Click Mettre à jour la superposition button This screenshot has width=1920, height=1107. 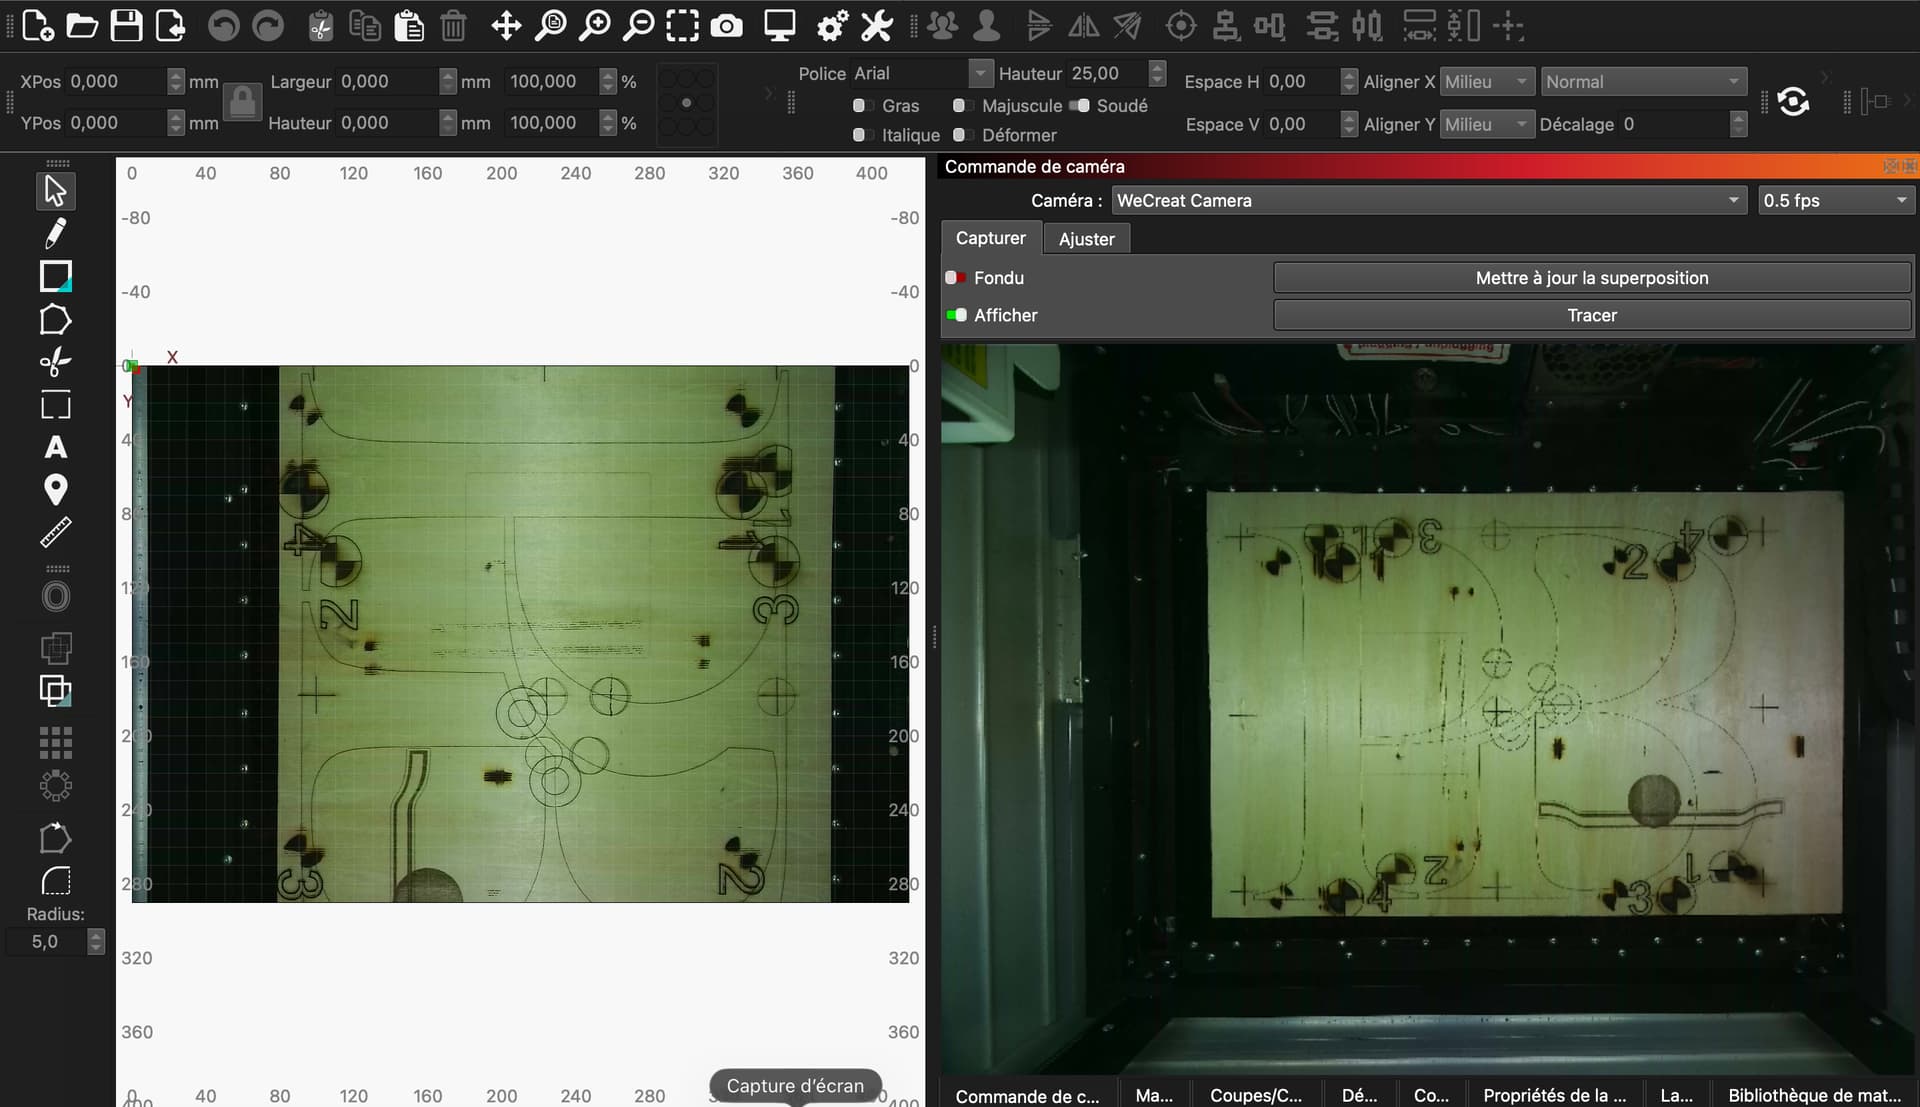click(1591, 278)
